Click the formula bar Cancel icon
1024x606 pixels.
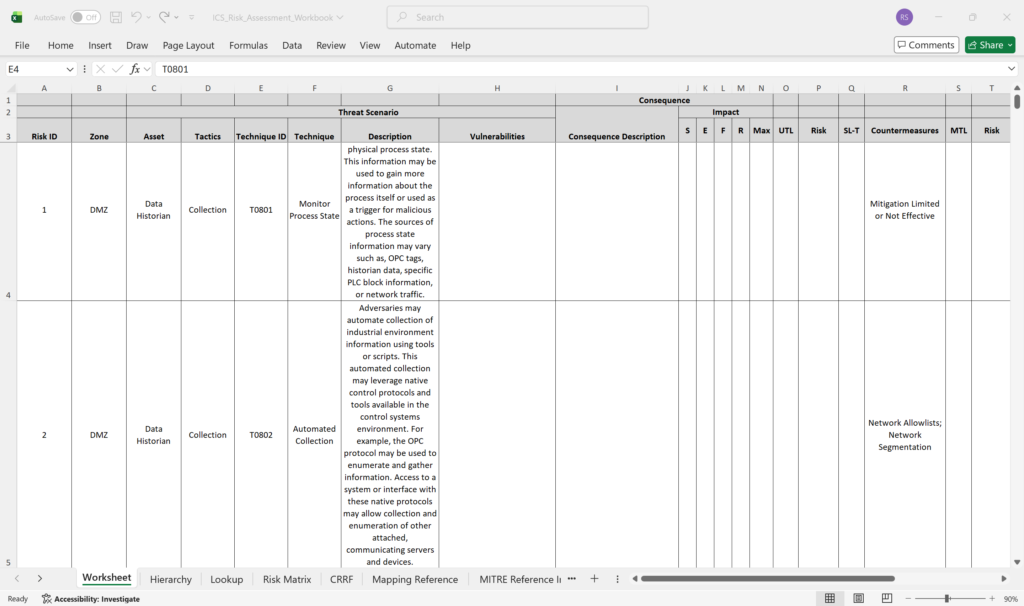point(100,69)
